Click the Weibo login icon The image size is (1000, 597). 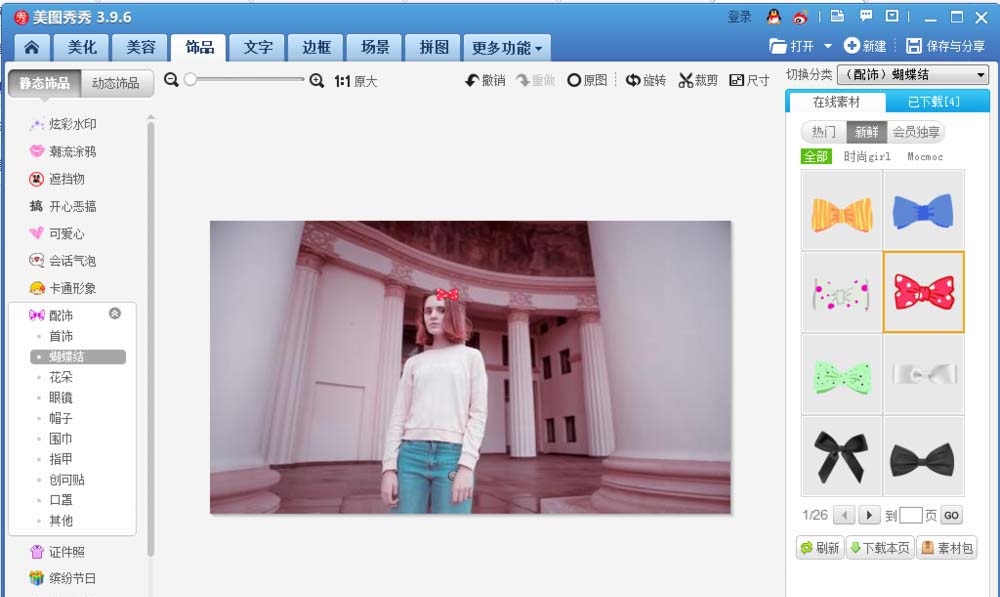[x=800, y=18]
